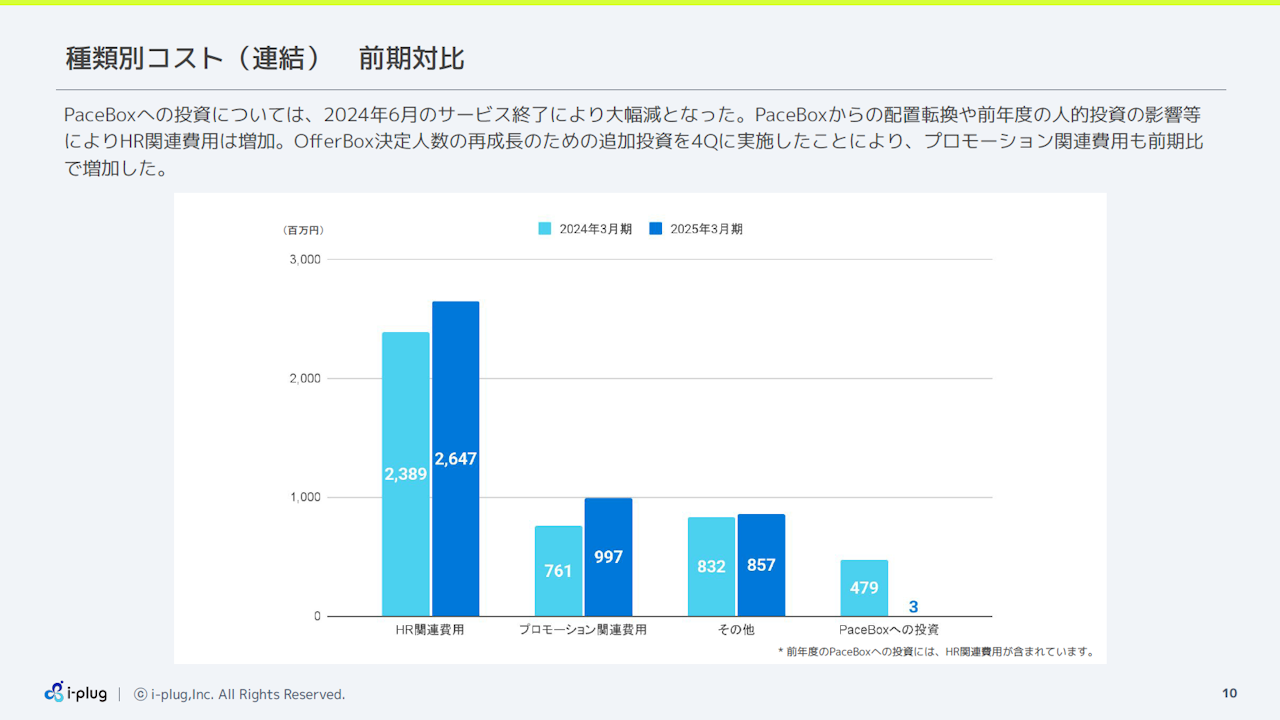Click the slide title 種類別コスト（連結）

coord(193,58)
